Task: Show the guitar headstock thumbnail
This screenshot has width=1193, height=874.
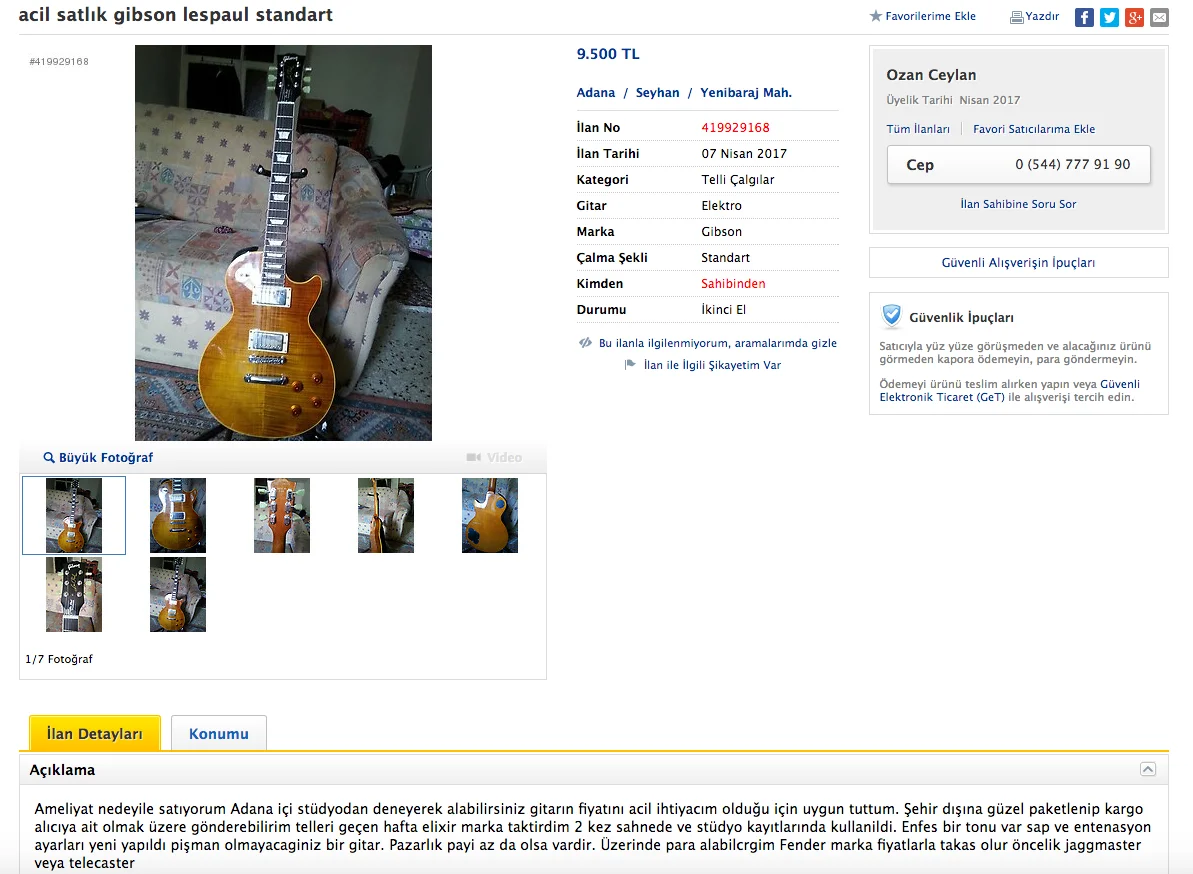Action: [x=74, y=594]
